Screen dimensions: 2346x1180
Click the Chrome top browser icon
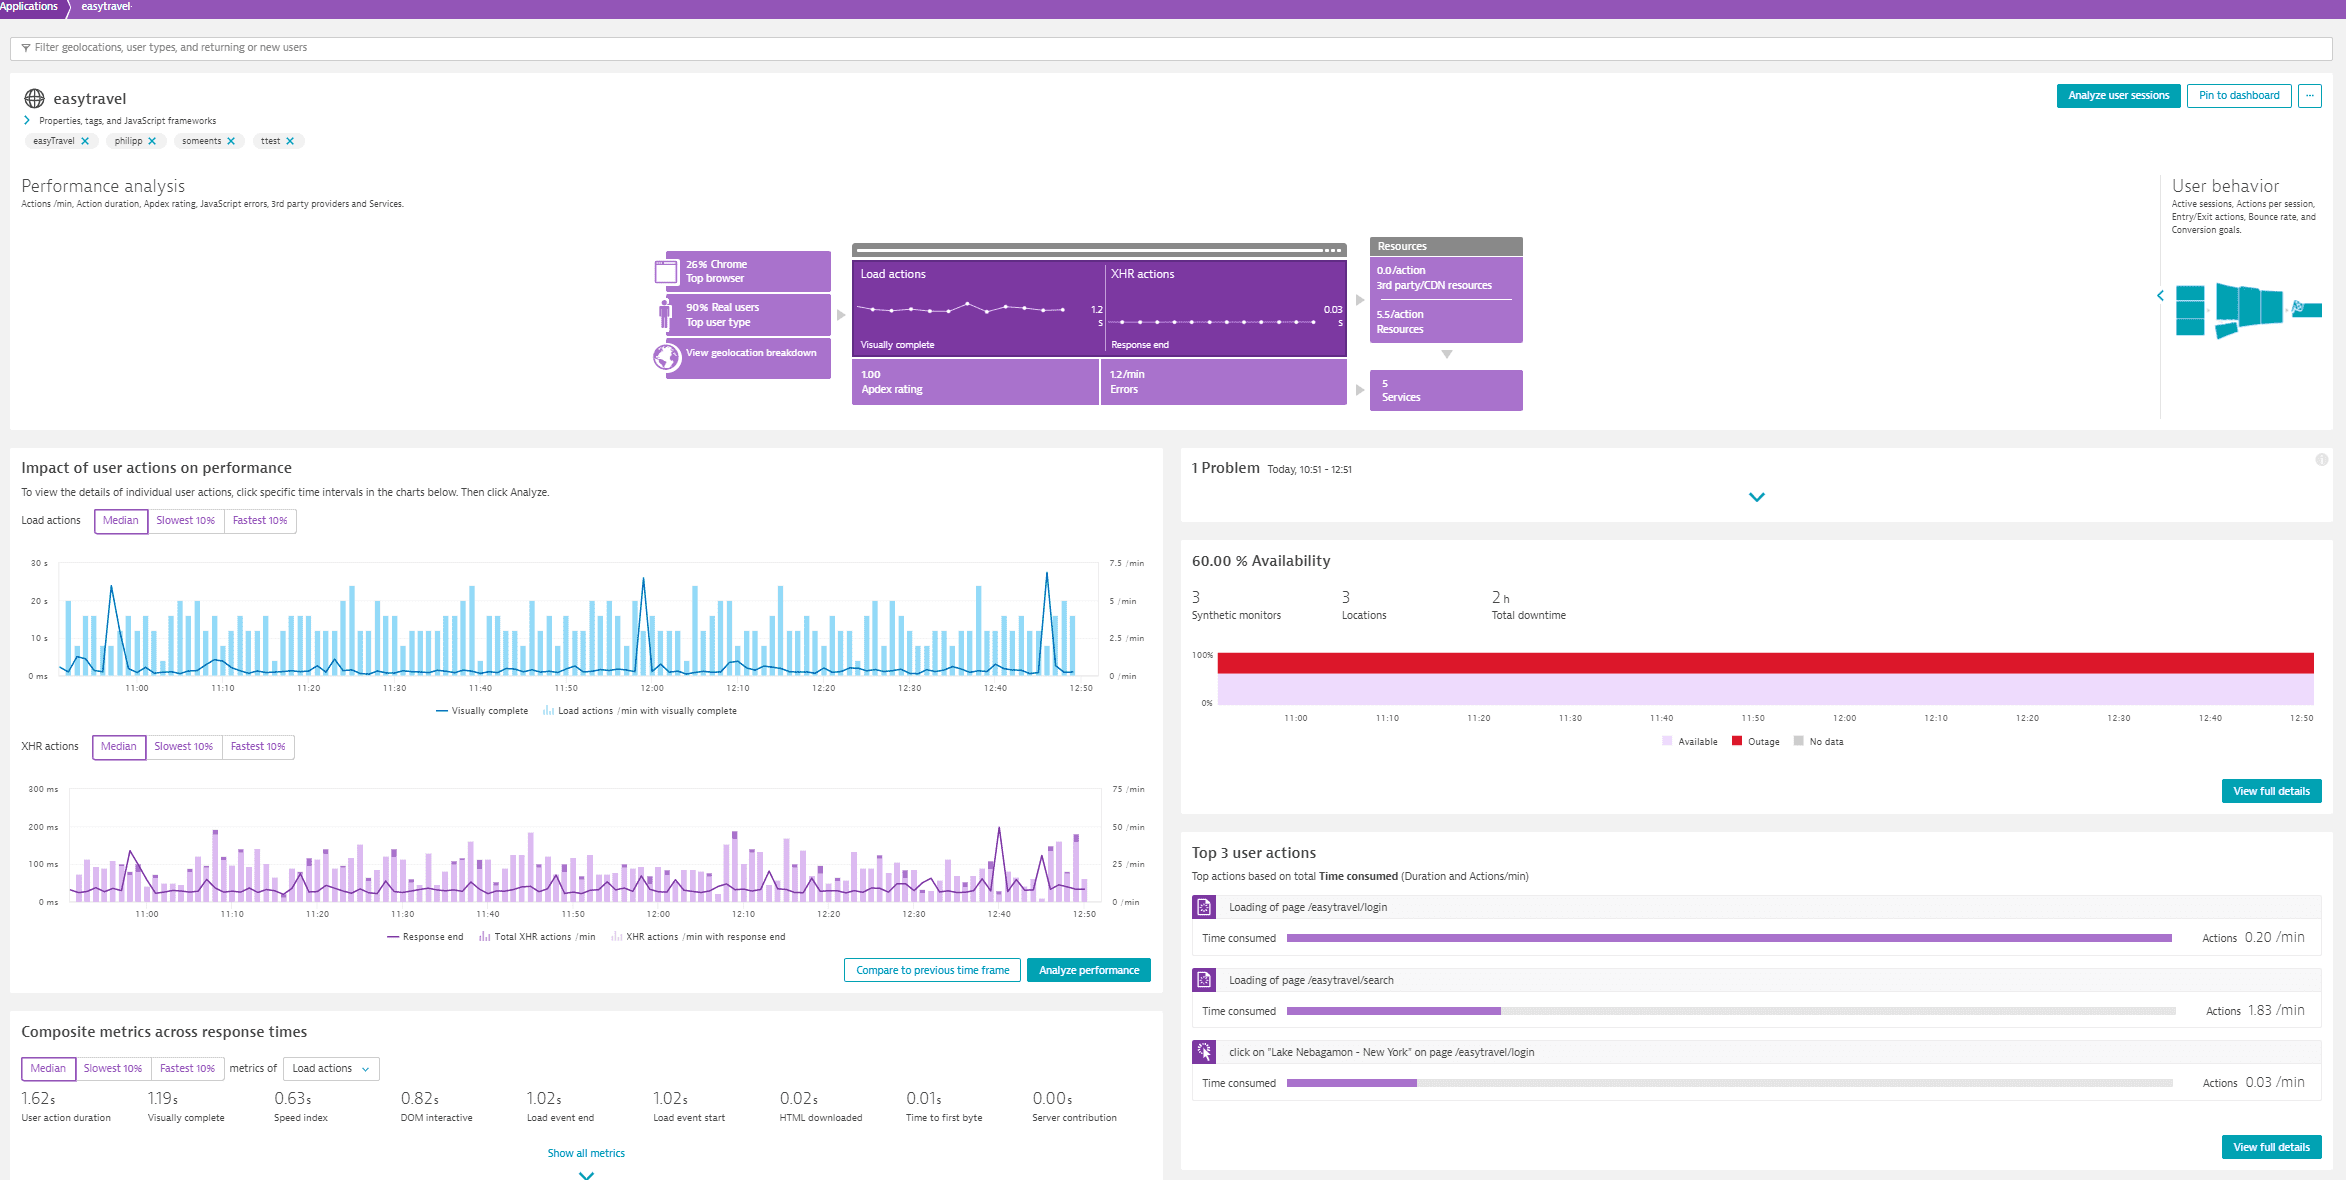666,270
